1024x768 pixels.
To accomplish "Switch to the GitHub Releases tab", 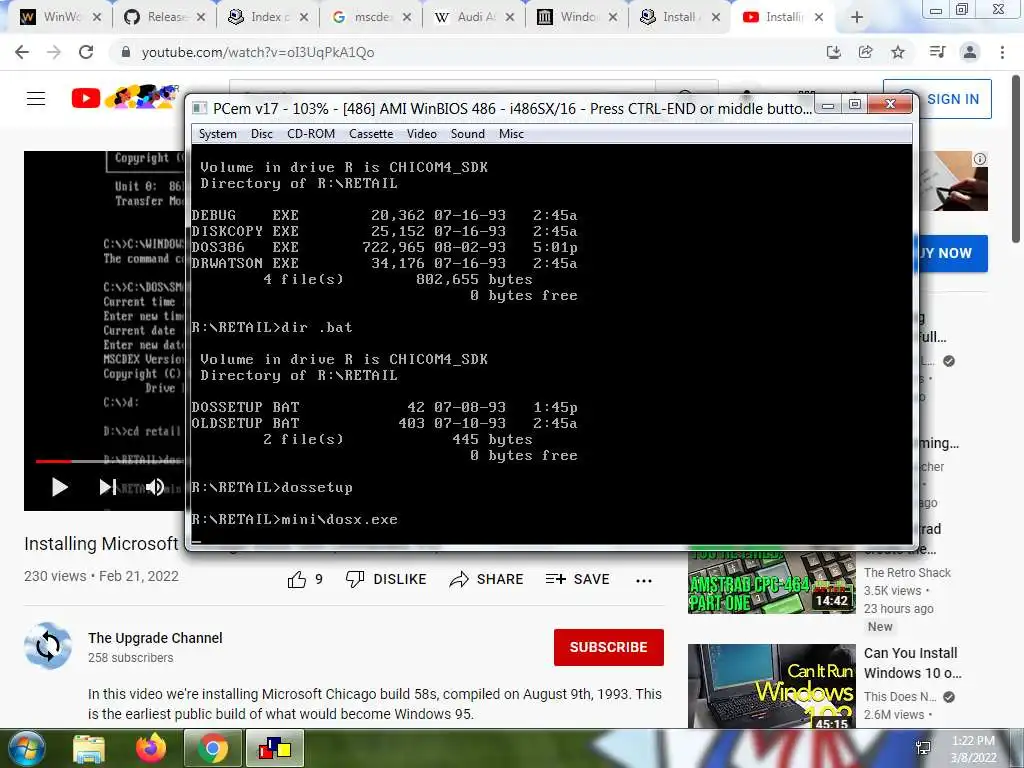I will 165,17.
